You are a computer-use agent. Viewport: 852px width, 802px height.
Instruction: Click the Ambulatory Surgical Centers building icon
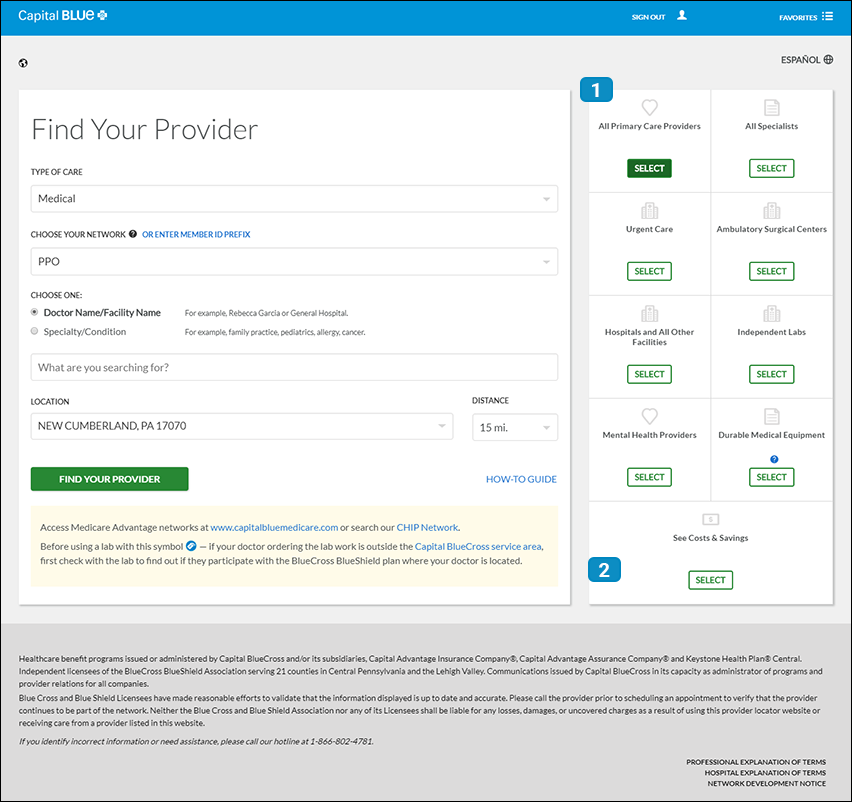tap(772, 210)
